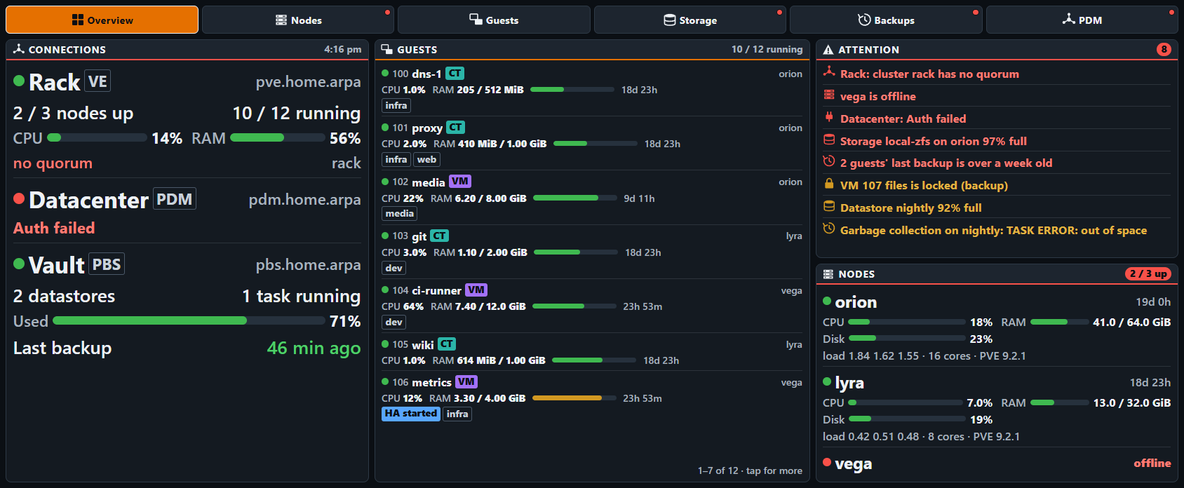Open the Overview tab
This screenshot has width=1184, height=488.
tap(102, 20)
